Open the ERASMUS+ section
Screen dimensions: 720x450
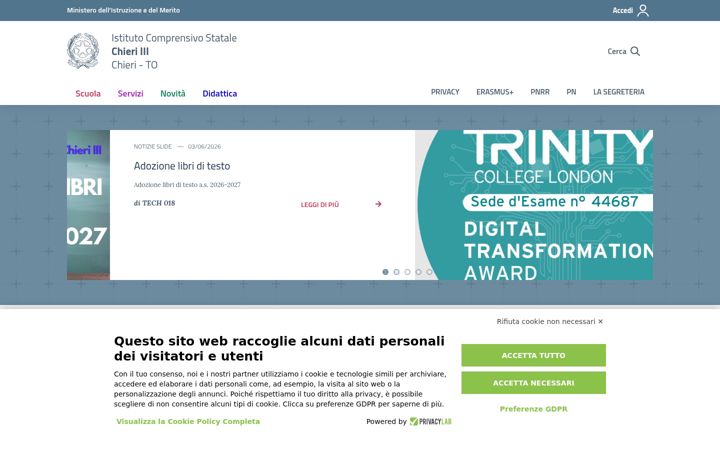click(x=495, y=92)
